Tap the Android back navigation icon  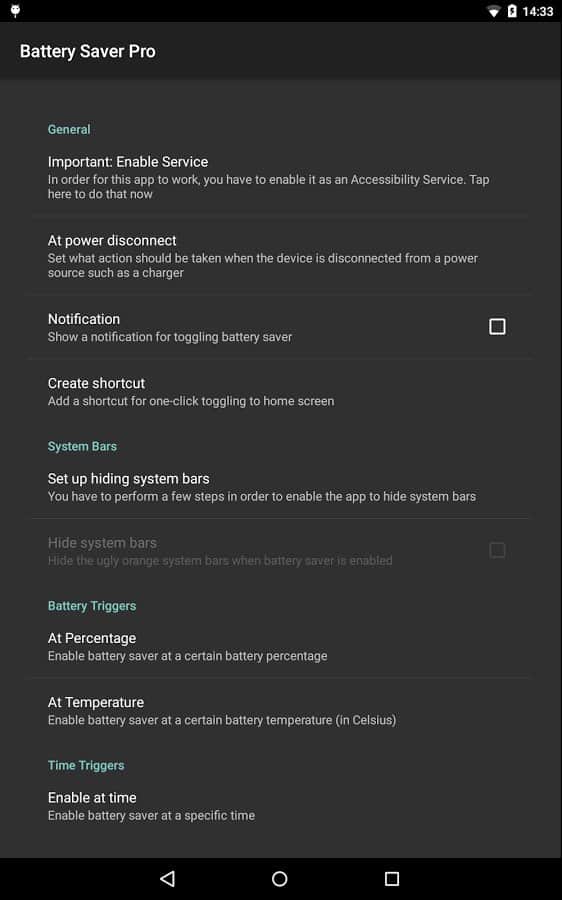pyautogui.click(x=167, y=878)
